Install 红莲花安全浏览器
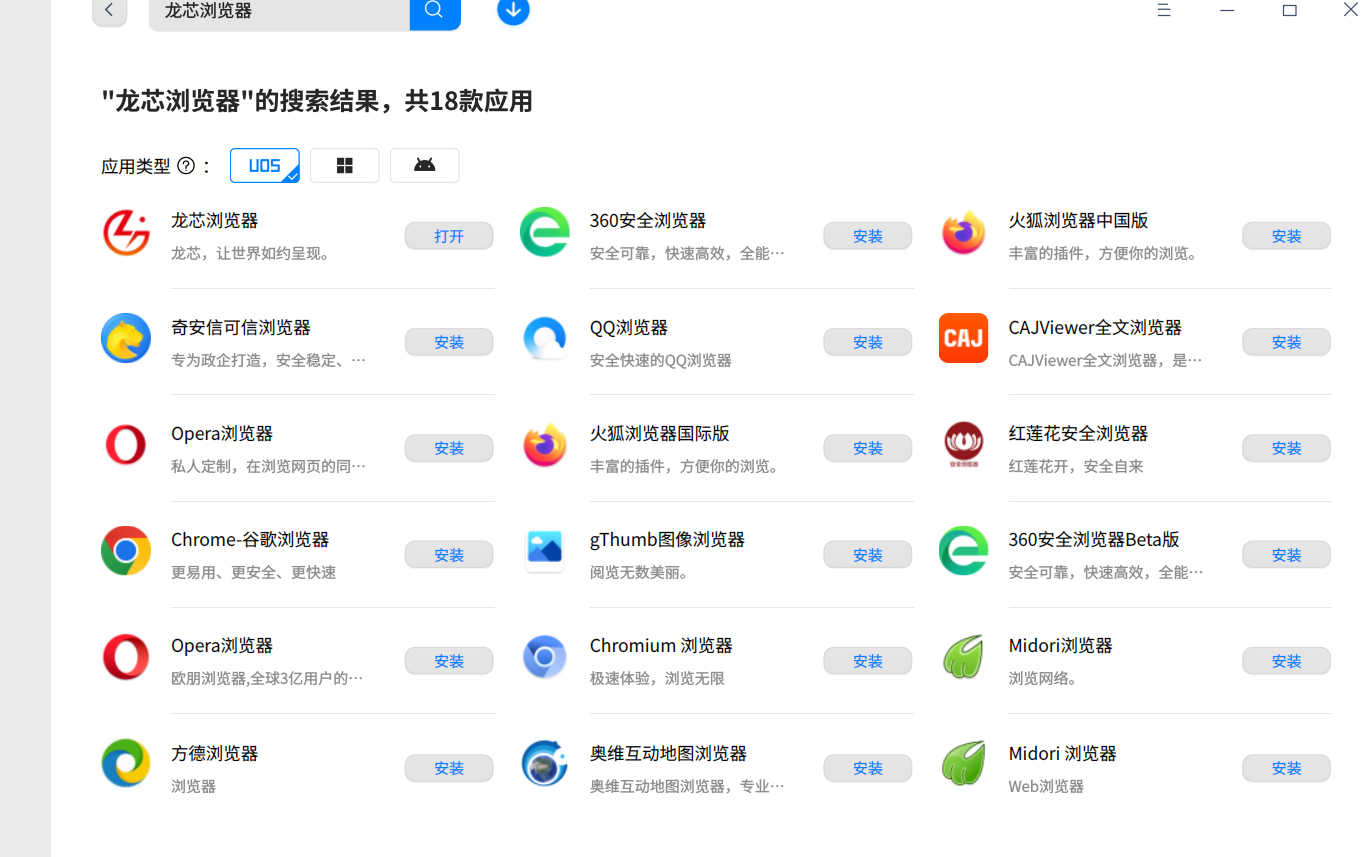Screen dimensions: 1372x857 pyautogui.click(x=1287, y=448)
